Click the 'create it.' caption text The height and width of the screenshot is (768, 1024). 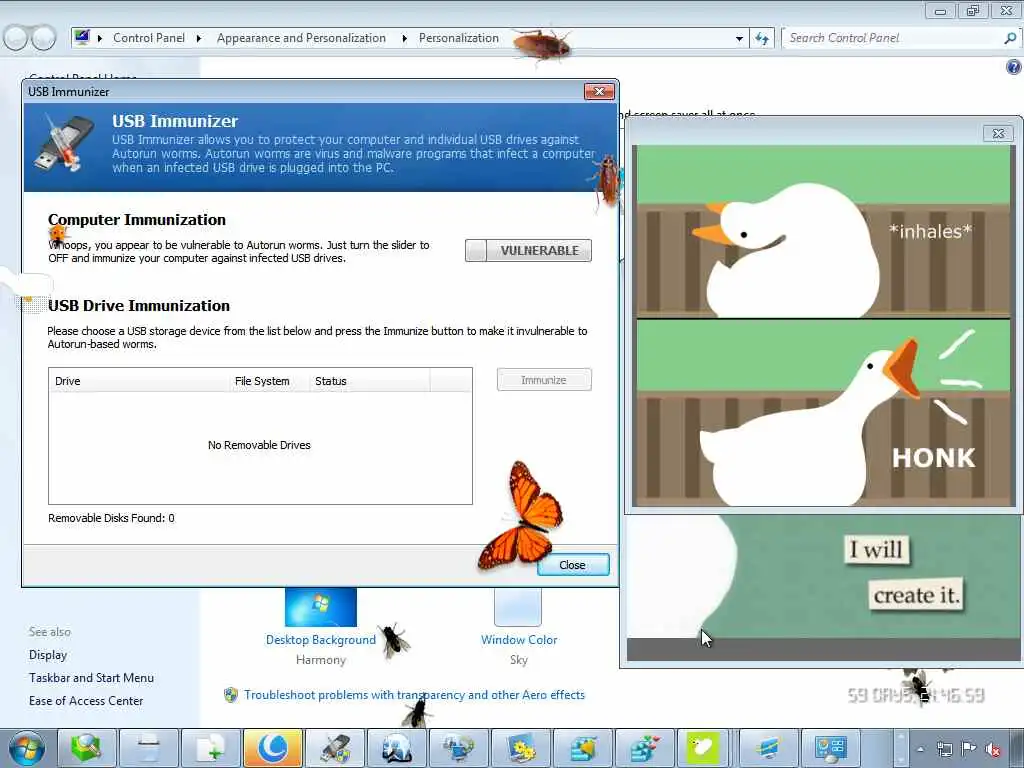pyautogui.click(x=916, y=595)
